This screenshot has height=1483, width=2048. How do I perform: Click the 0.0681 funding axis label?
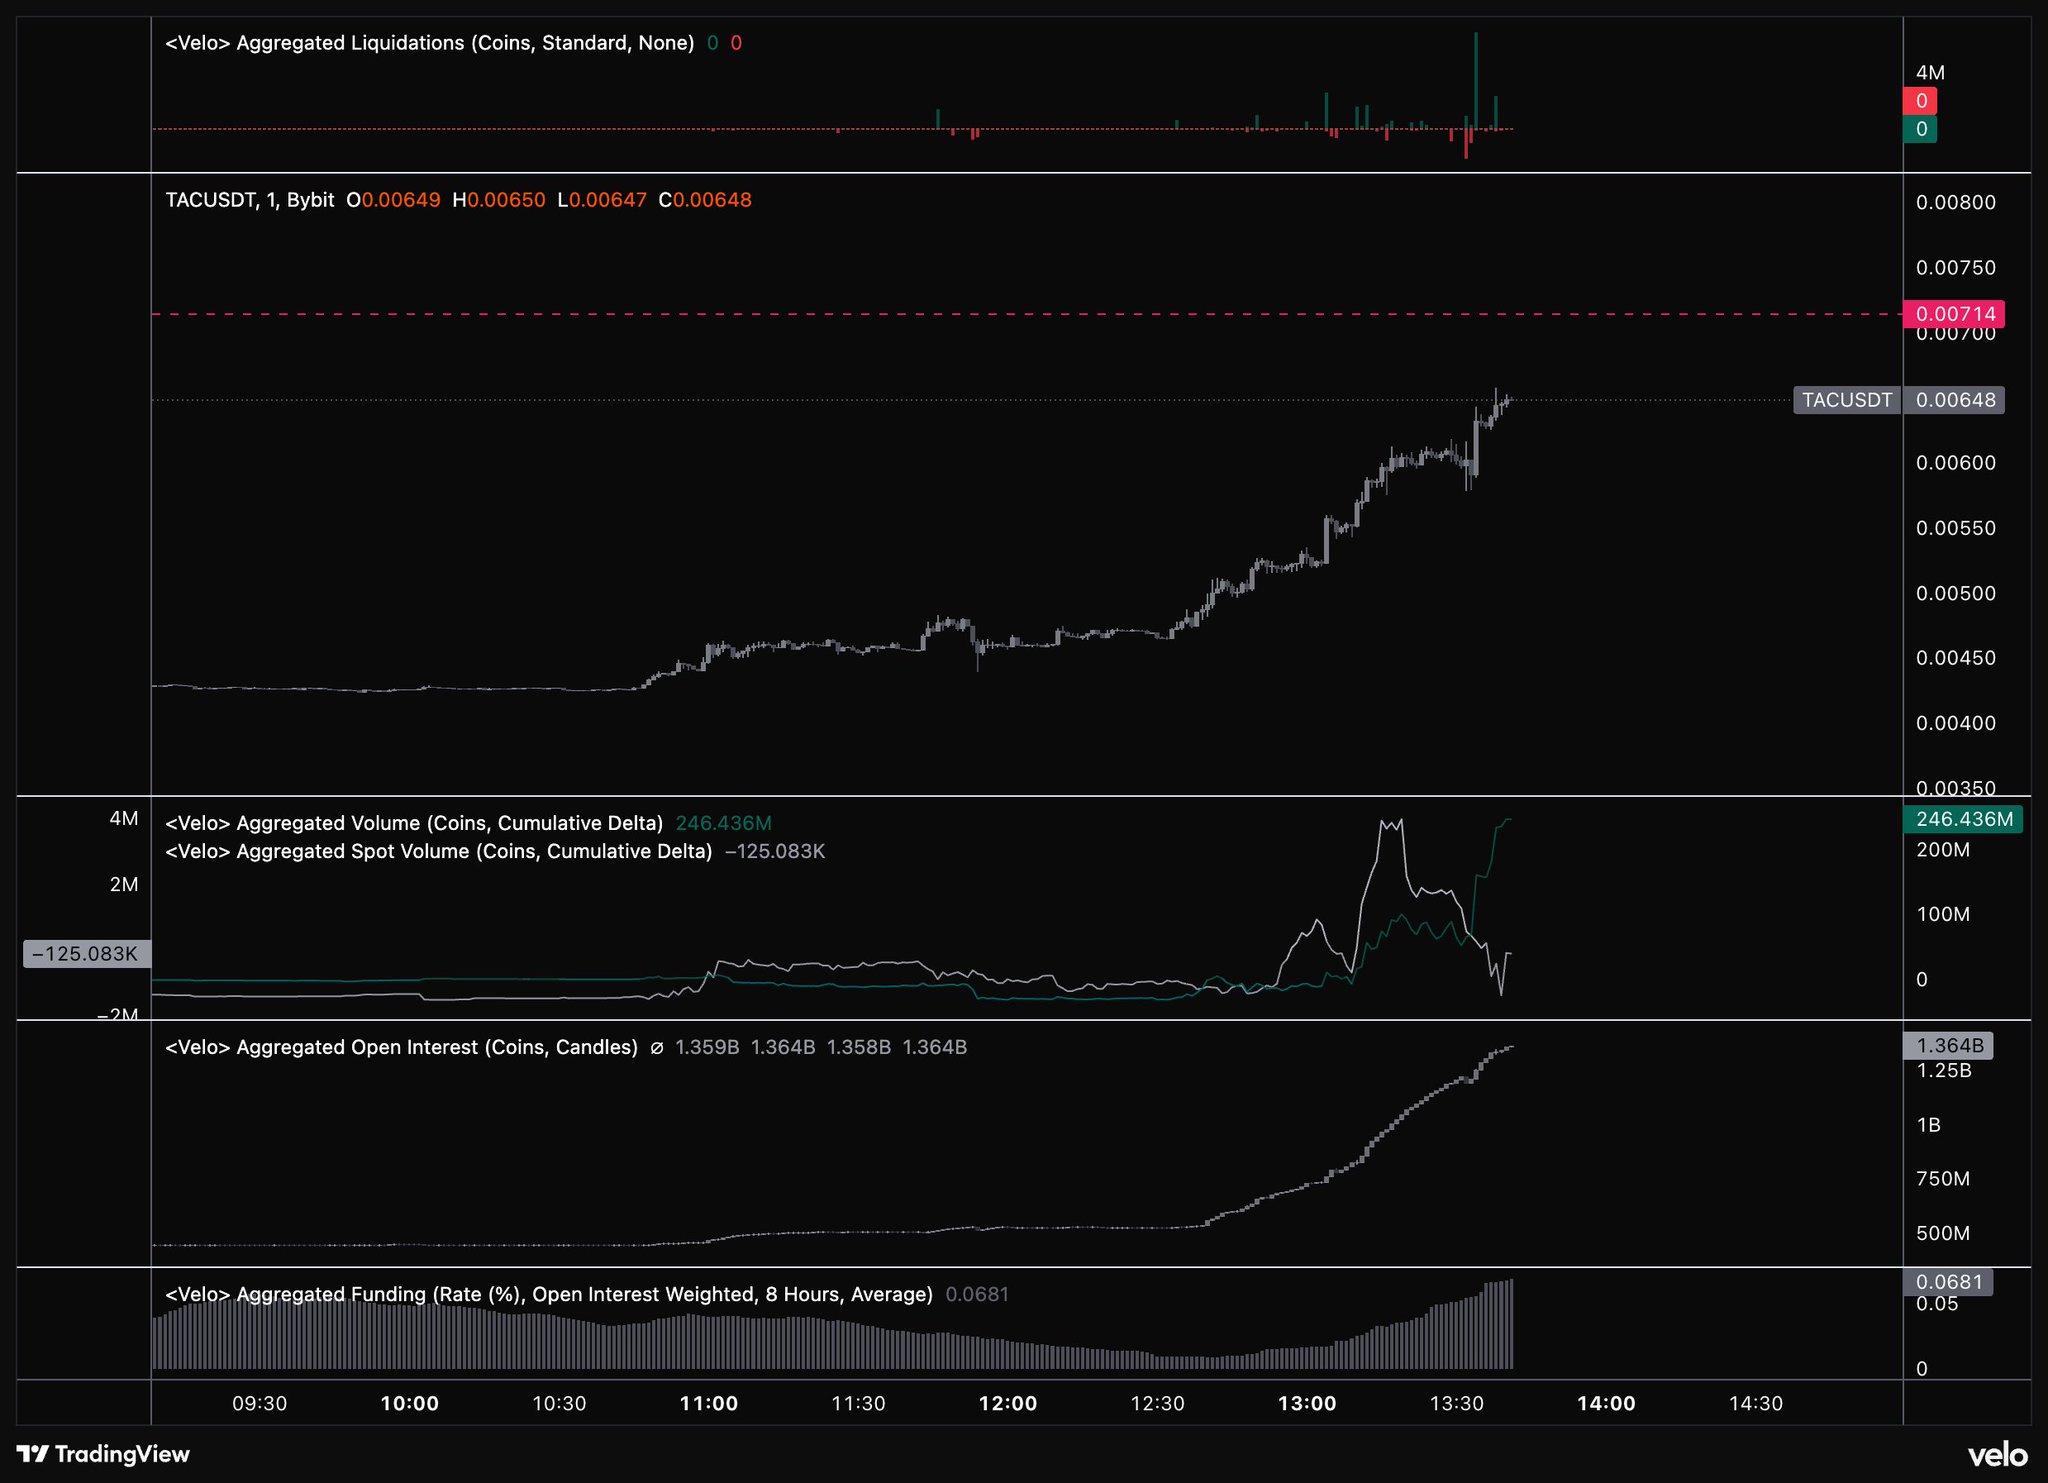1948,1281
